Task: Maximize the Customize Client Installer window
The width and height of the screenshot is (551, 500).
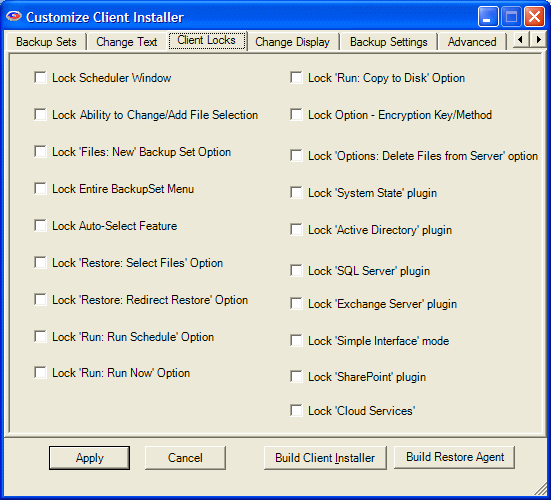Action: click(x=511, y=17)
